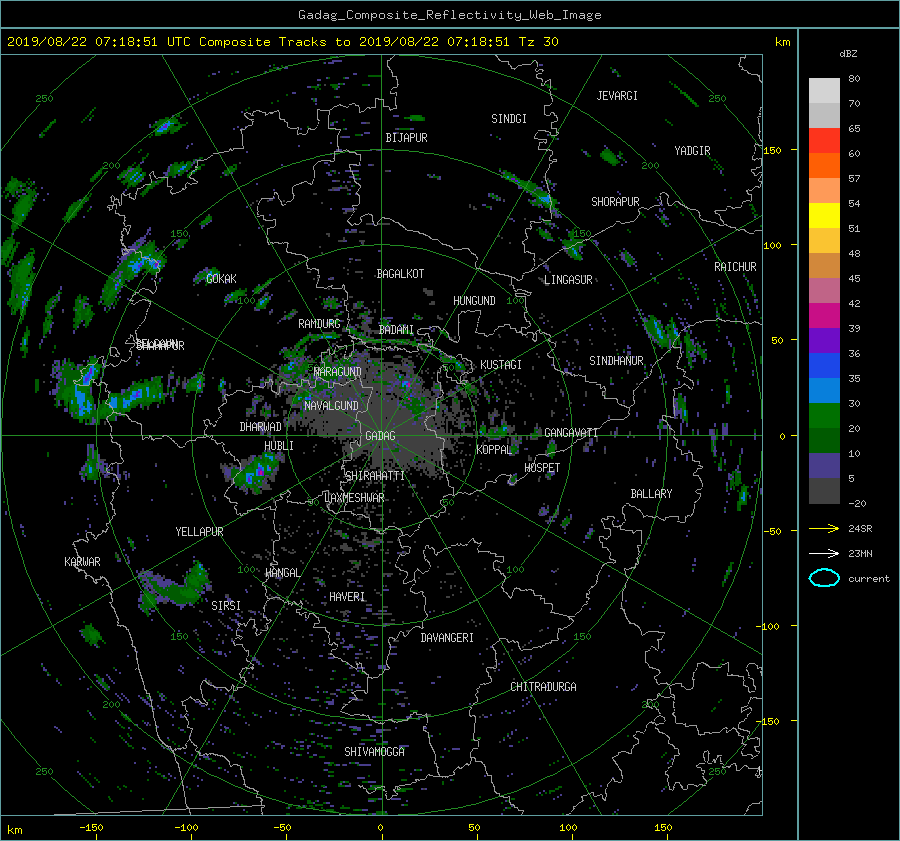Click the HOSPET city label
The image size is (900, 841).
coord(542,468)
